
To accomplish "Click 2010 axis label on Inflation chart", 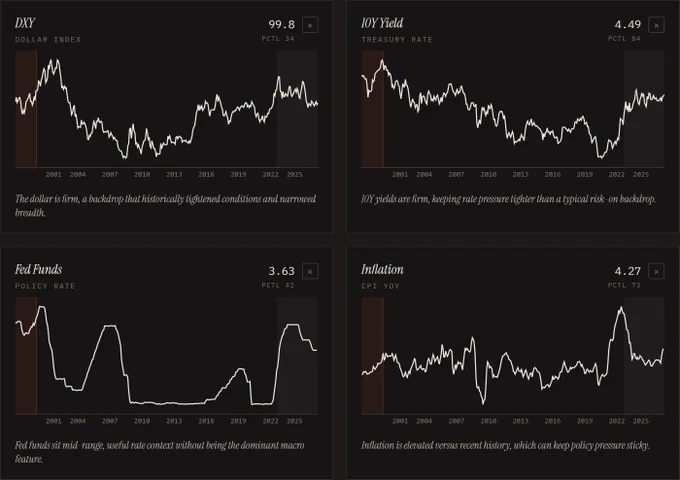I will [488, 421].
